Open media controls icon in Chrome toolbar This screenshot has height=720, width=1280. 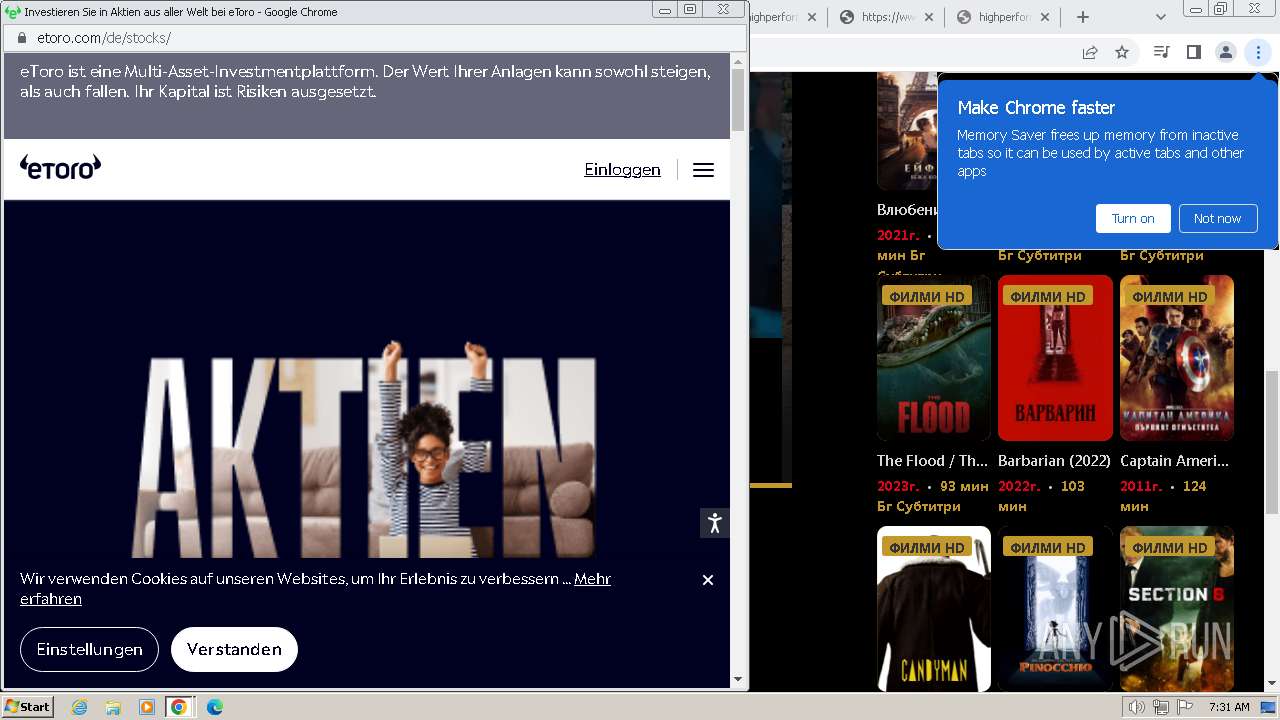tap(1161, 52)
